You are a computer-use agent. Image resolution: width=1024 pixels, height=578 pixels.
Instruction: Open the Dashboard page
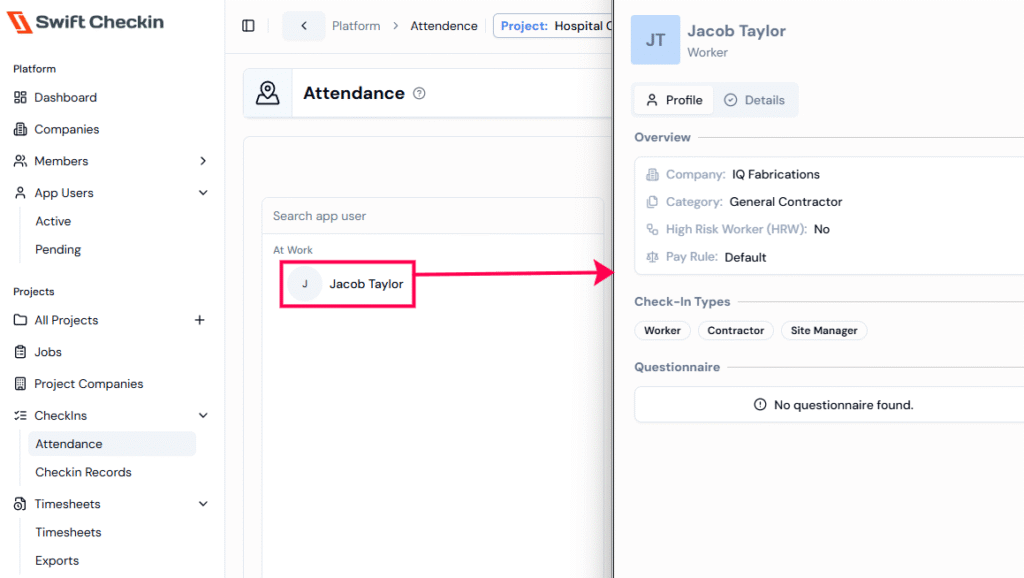(x=65, y=97)
